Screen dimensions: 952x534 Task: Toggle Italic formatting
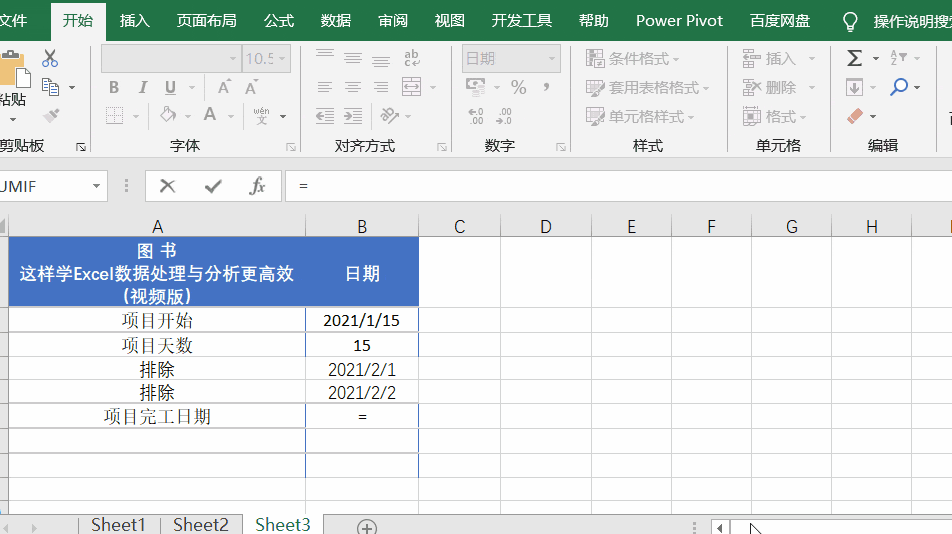pyautogui.click(x=143, y=87)
